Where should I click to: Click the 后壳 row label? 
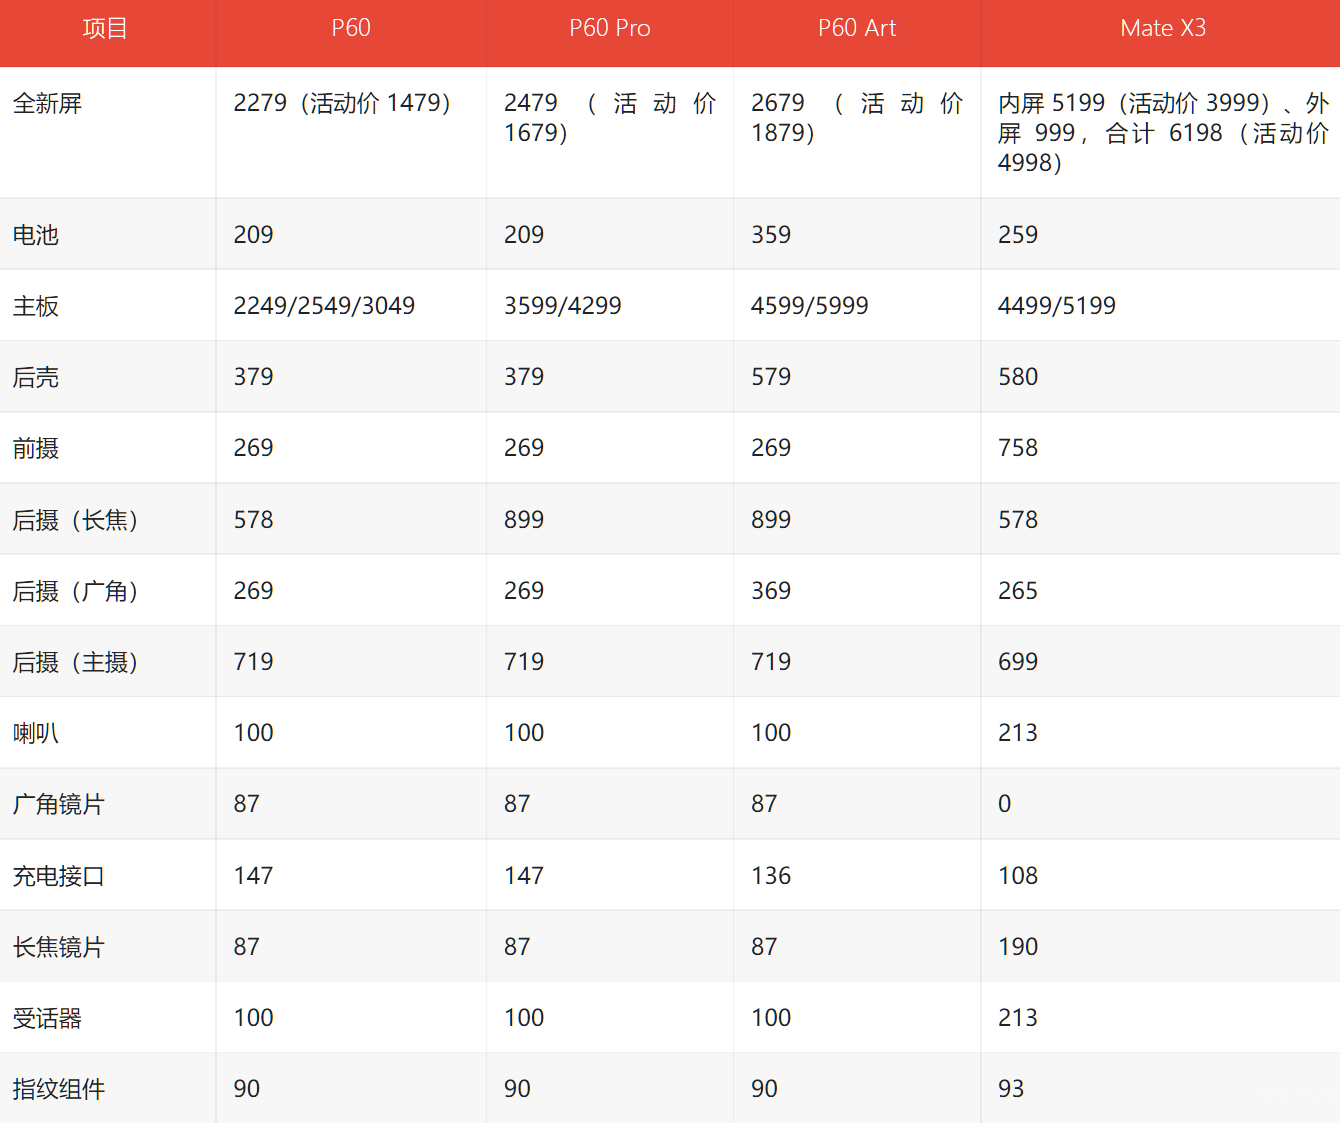(x=36, y=377)
